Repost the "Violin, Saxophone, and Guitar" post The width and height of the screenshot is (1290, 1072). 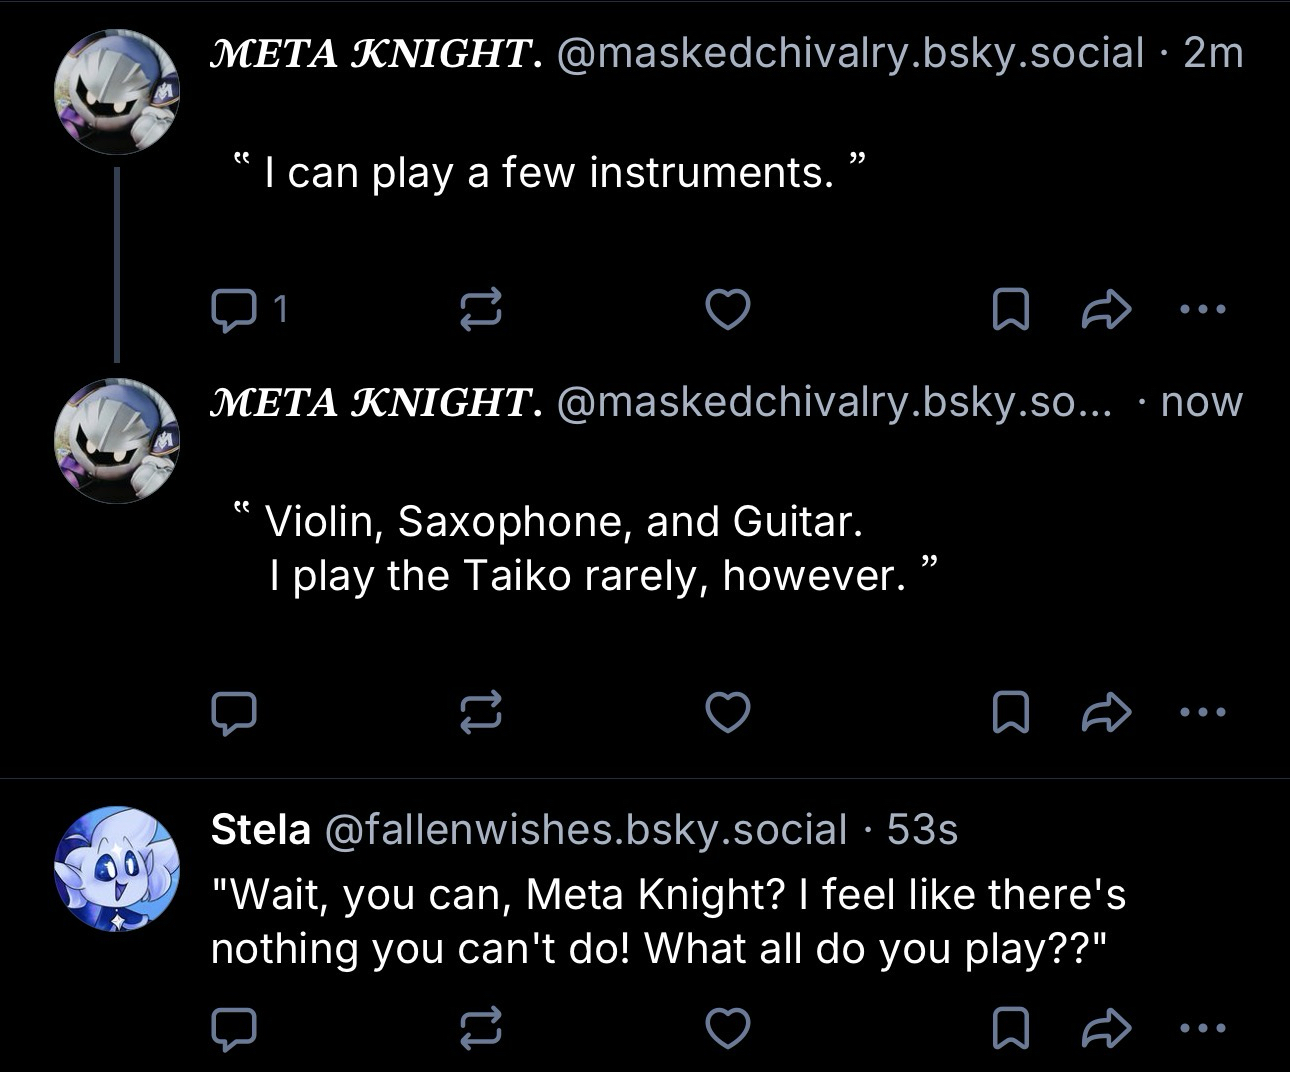(x=480, y=713)
